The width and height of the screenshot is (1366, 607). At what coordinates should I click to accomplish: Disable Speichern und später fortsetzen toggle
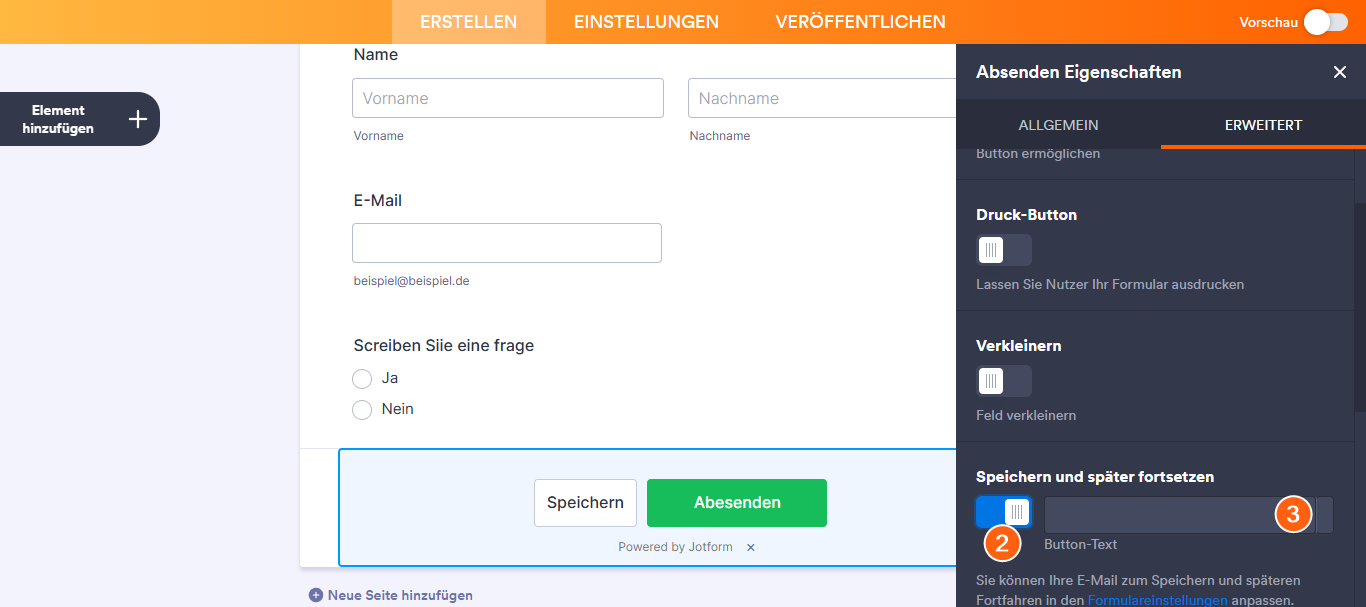click(1004, 512)
